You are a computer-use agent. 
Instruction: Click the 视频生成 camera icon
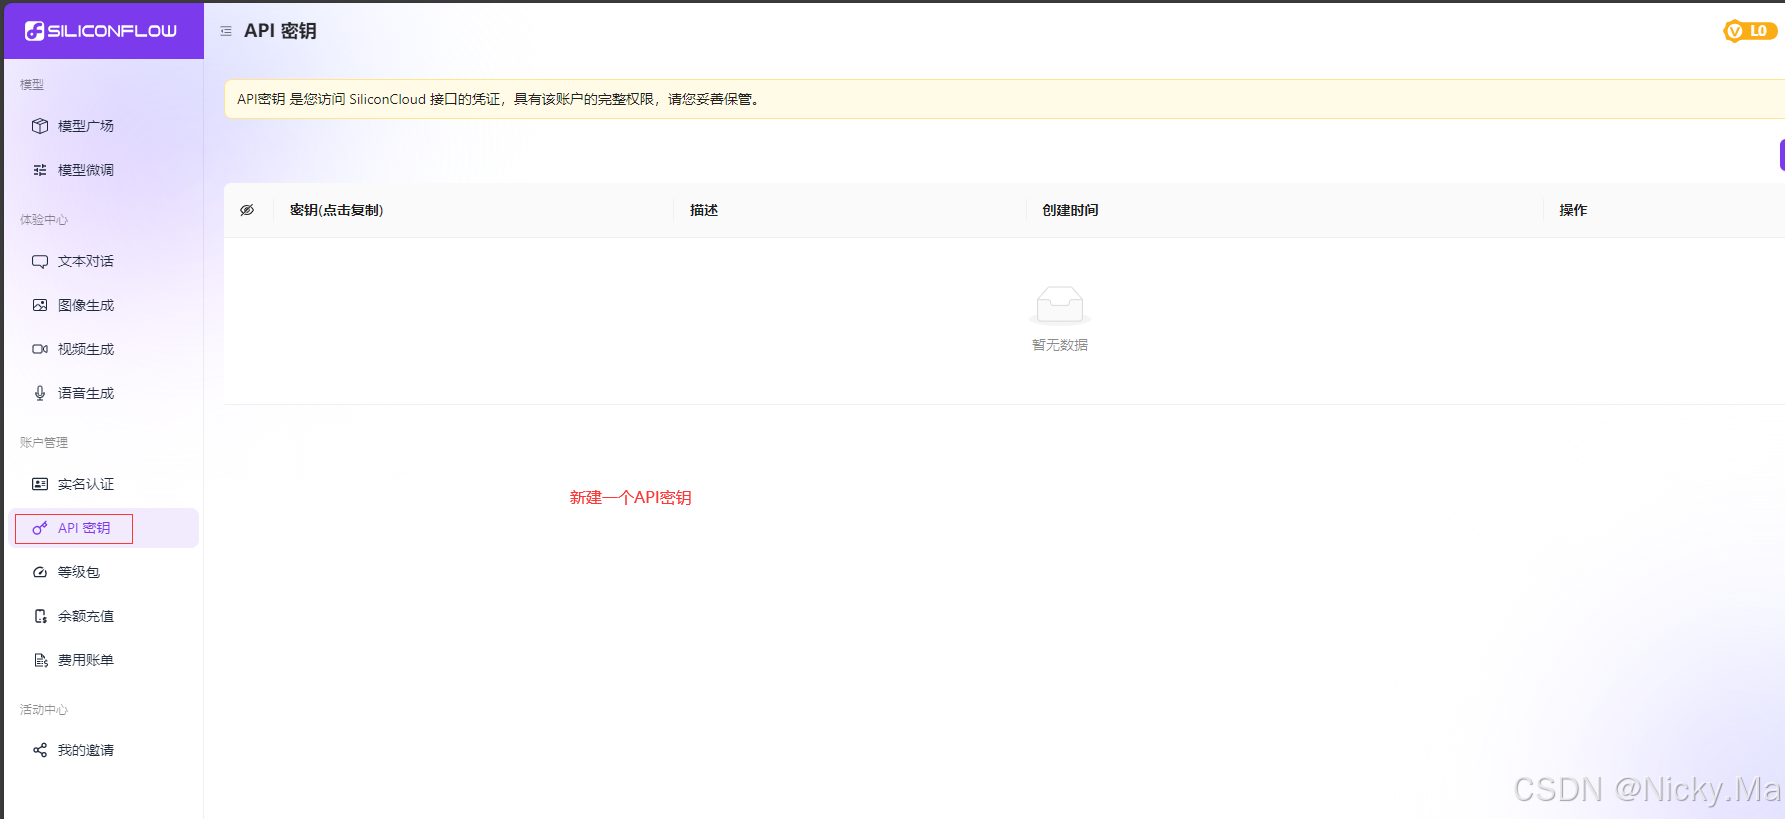click(x=40, y=349)
